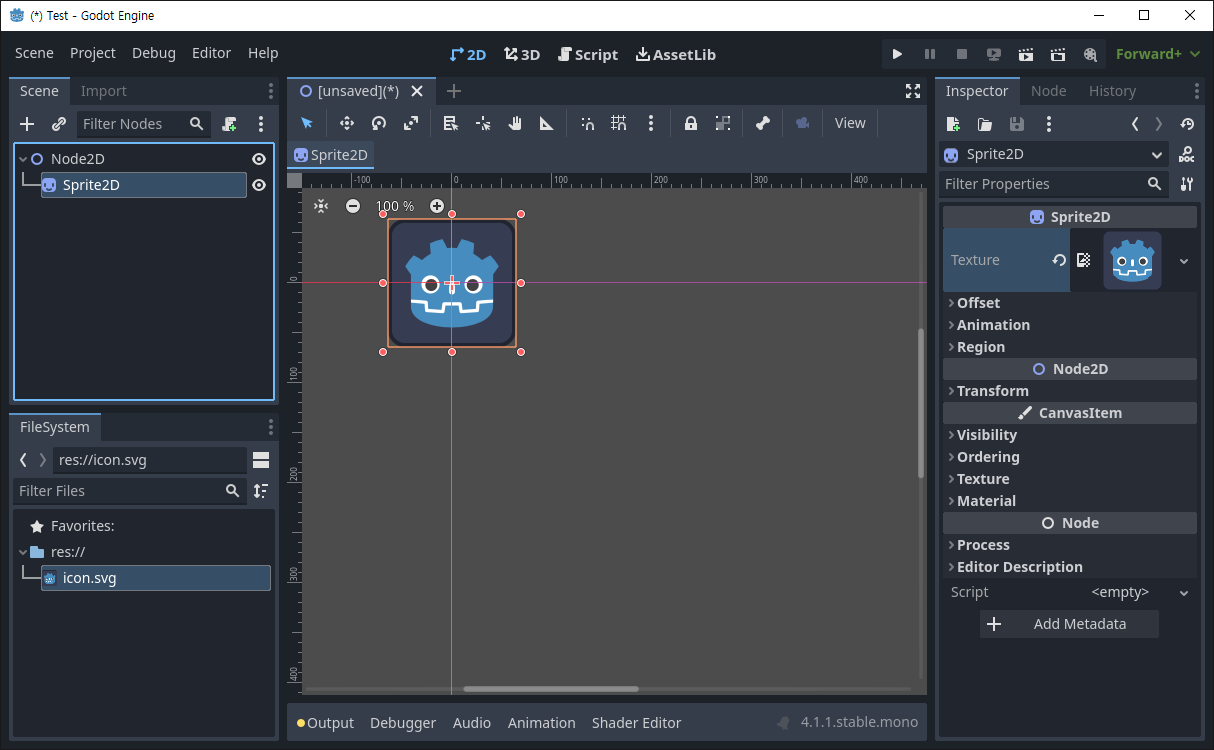Activate the Scale Mode tool

(411, 123)
